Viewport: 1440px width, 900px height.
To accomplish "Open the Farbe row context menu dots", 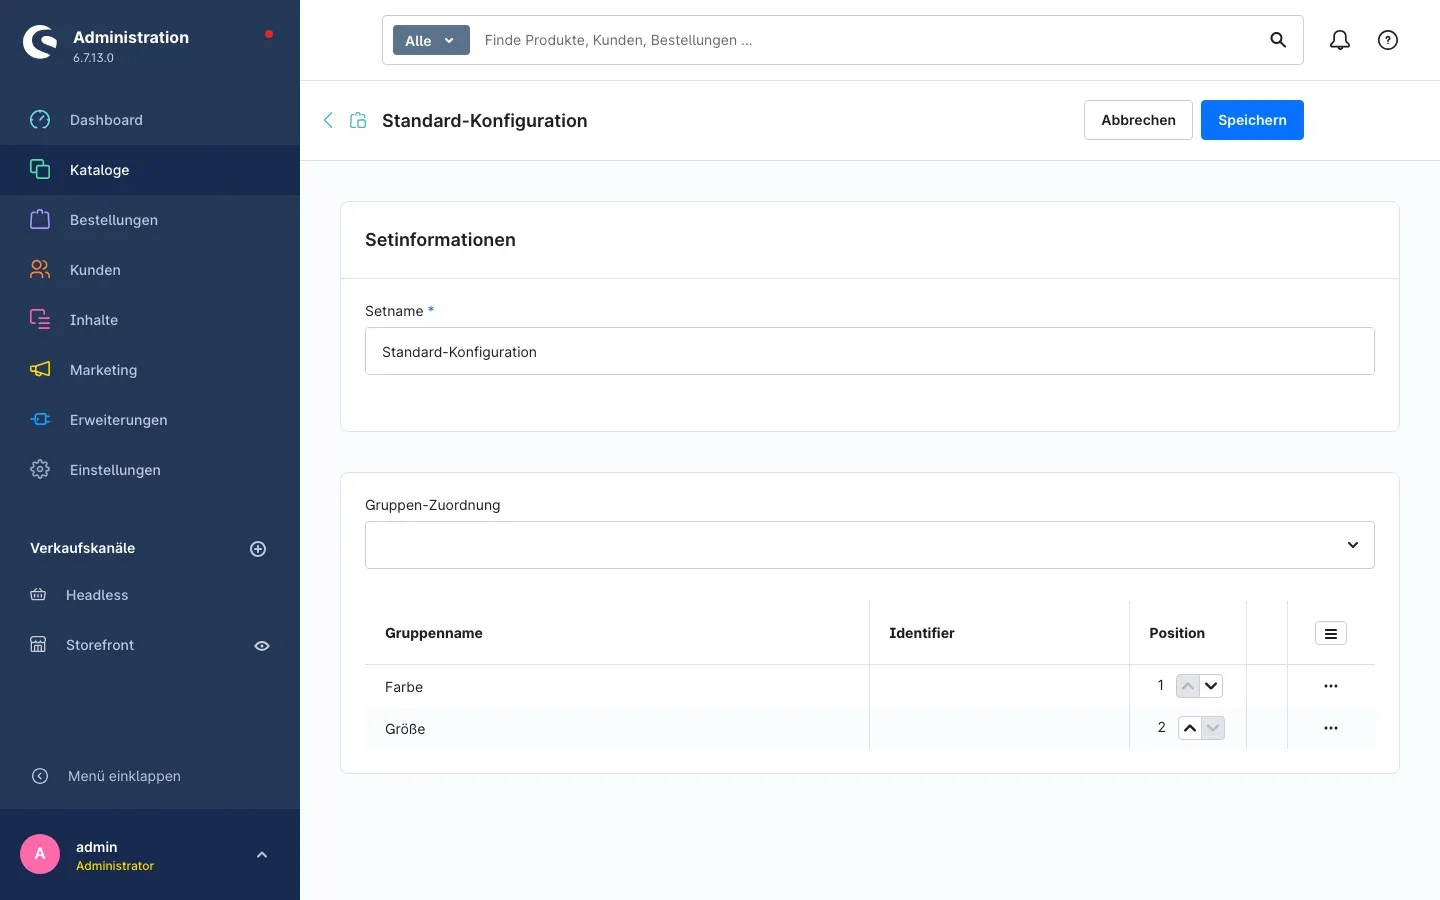I will [x=1331, y=686].
